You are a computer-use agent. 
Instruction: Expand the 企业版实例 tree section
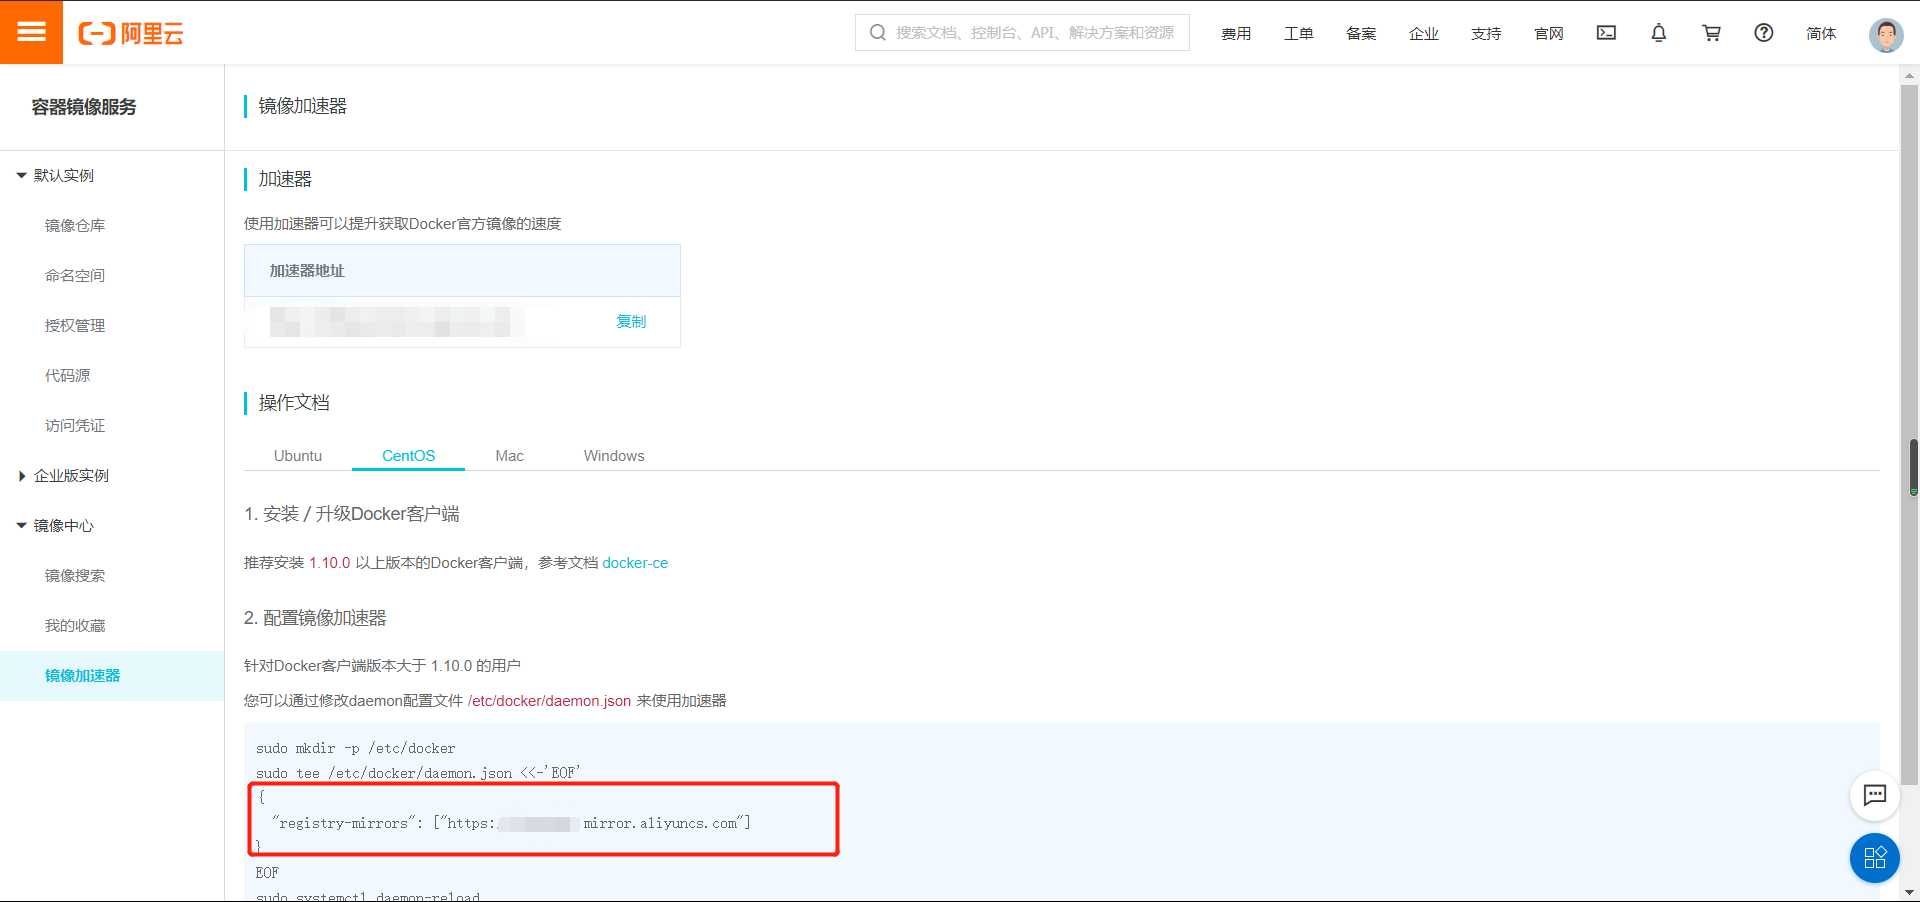(x=22, y=476)
